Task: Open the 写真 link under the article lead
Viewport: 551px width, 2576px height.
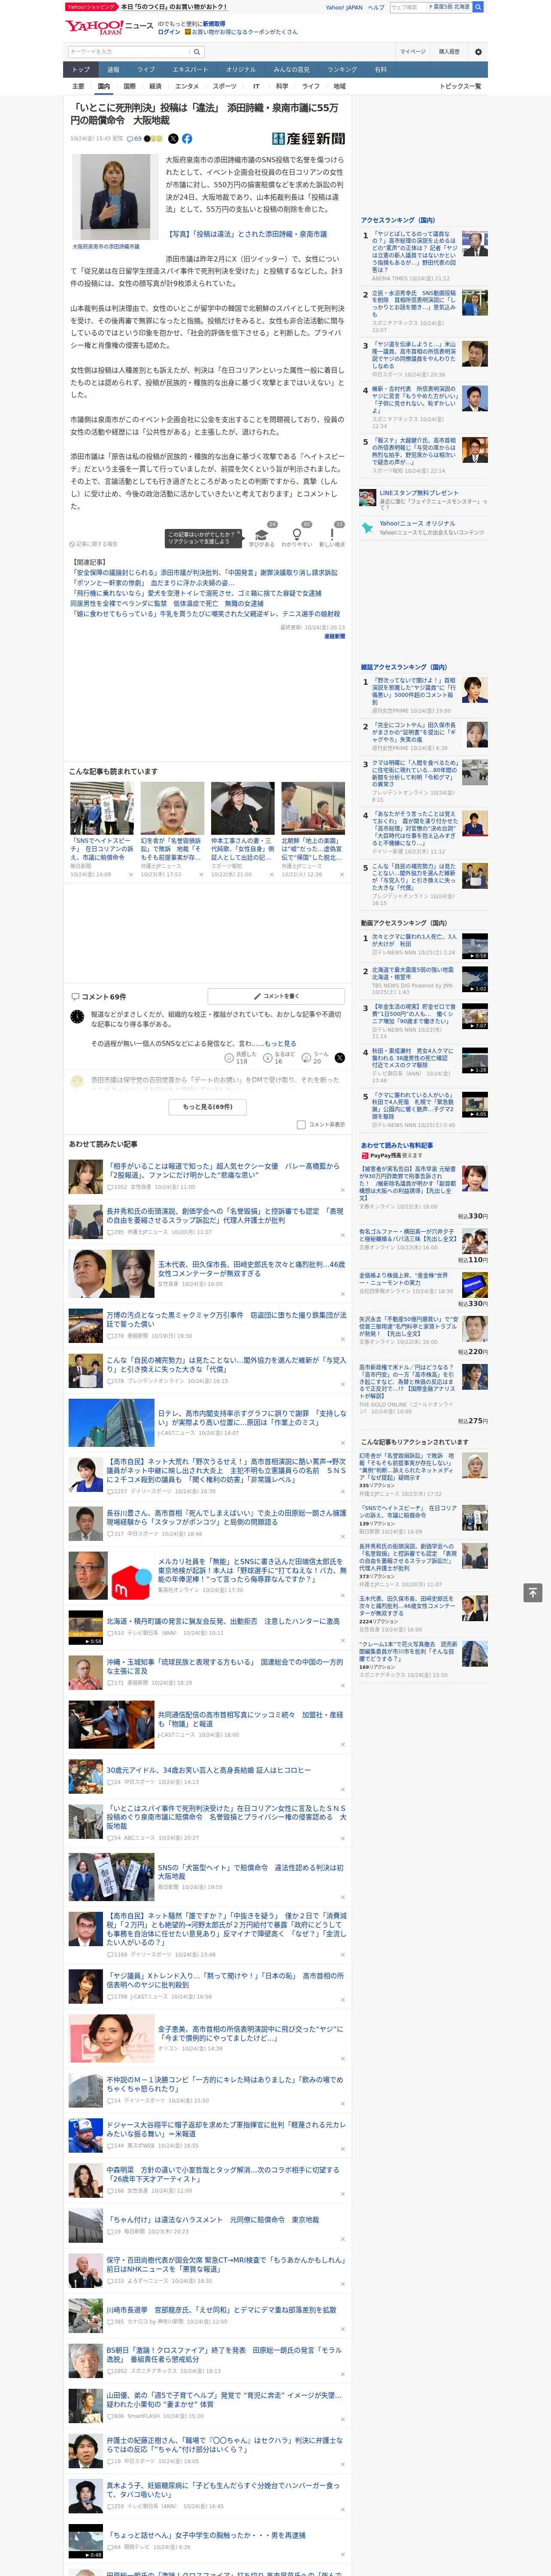Action: [247, 234]
